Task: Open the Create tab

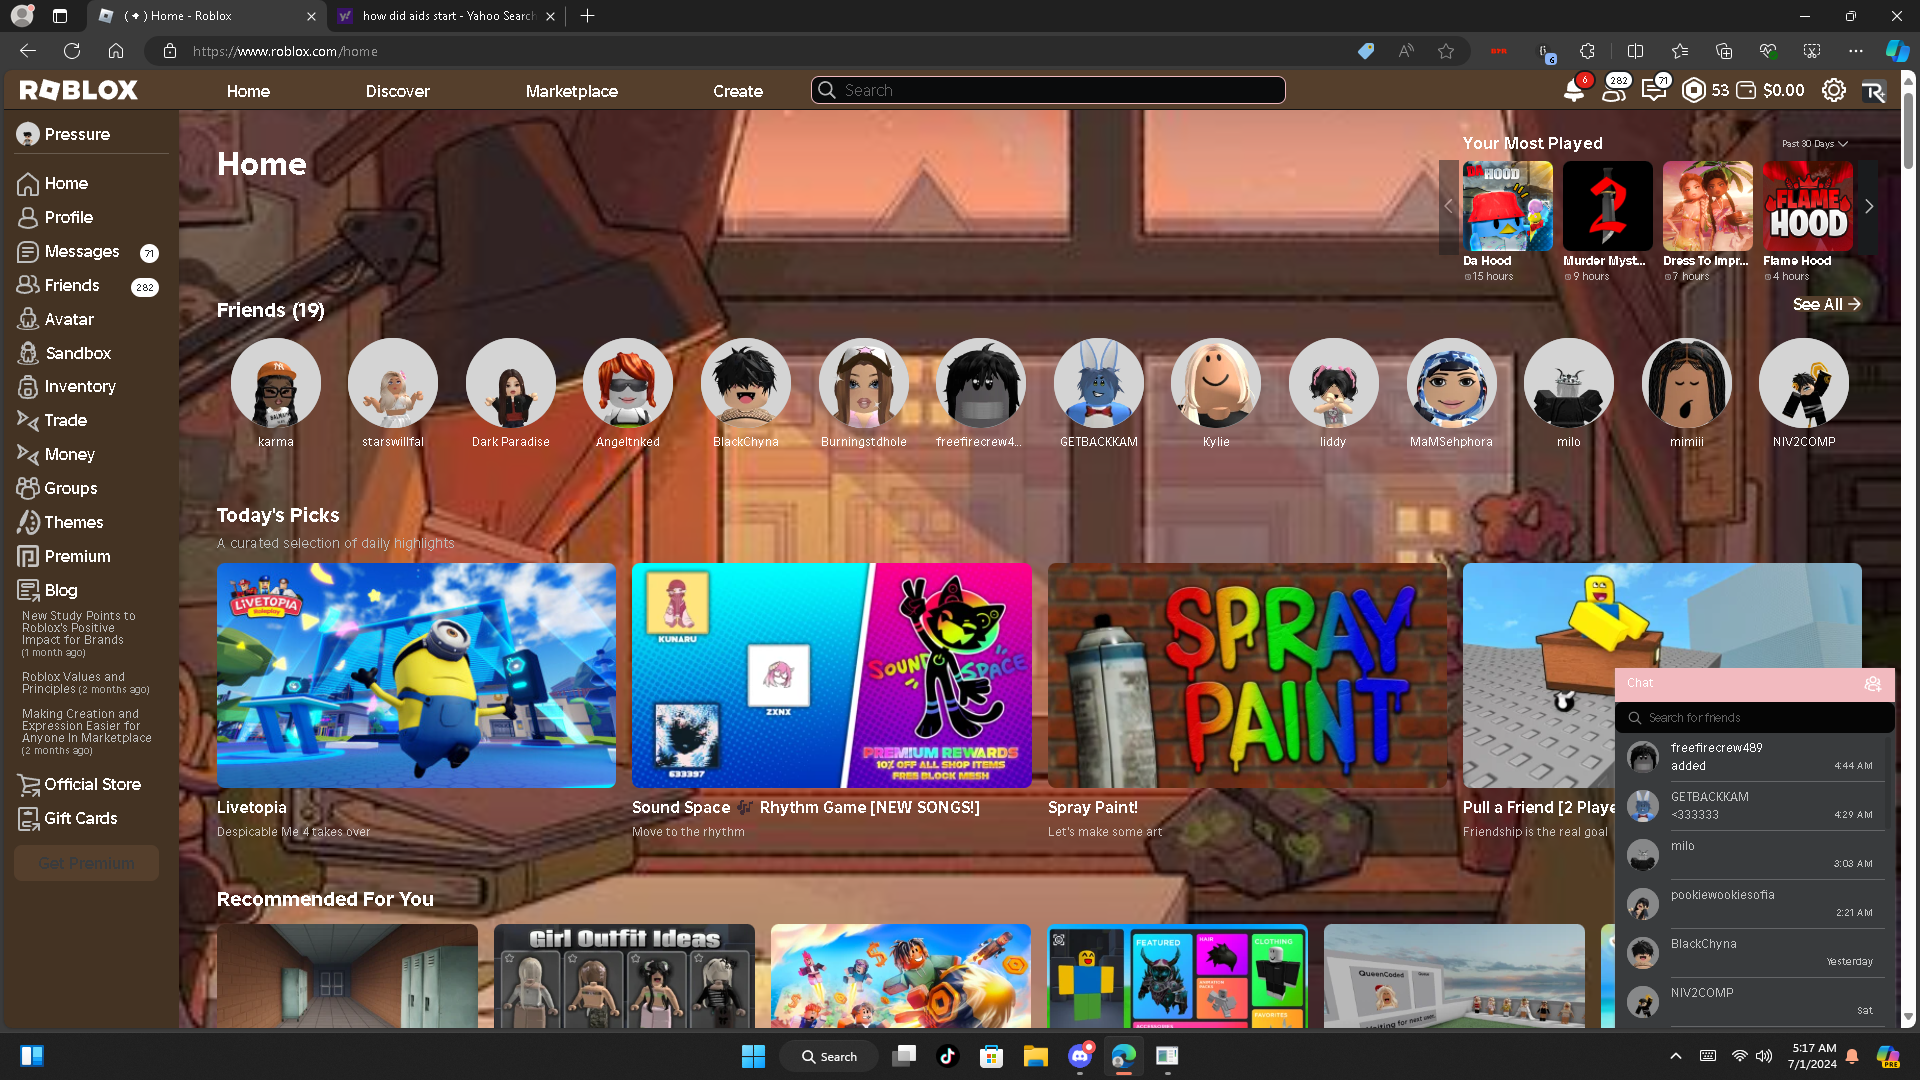Action: 738,91
